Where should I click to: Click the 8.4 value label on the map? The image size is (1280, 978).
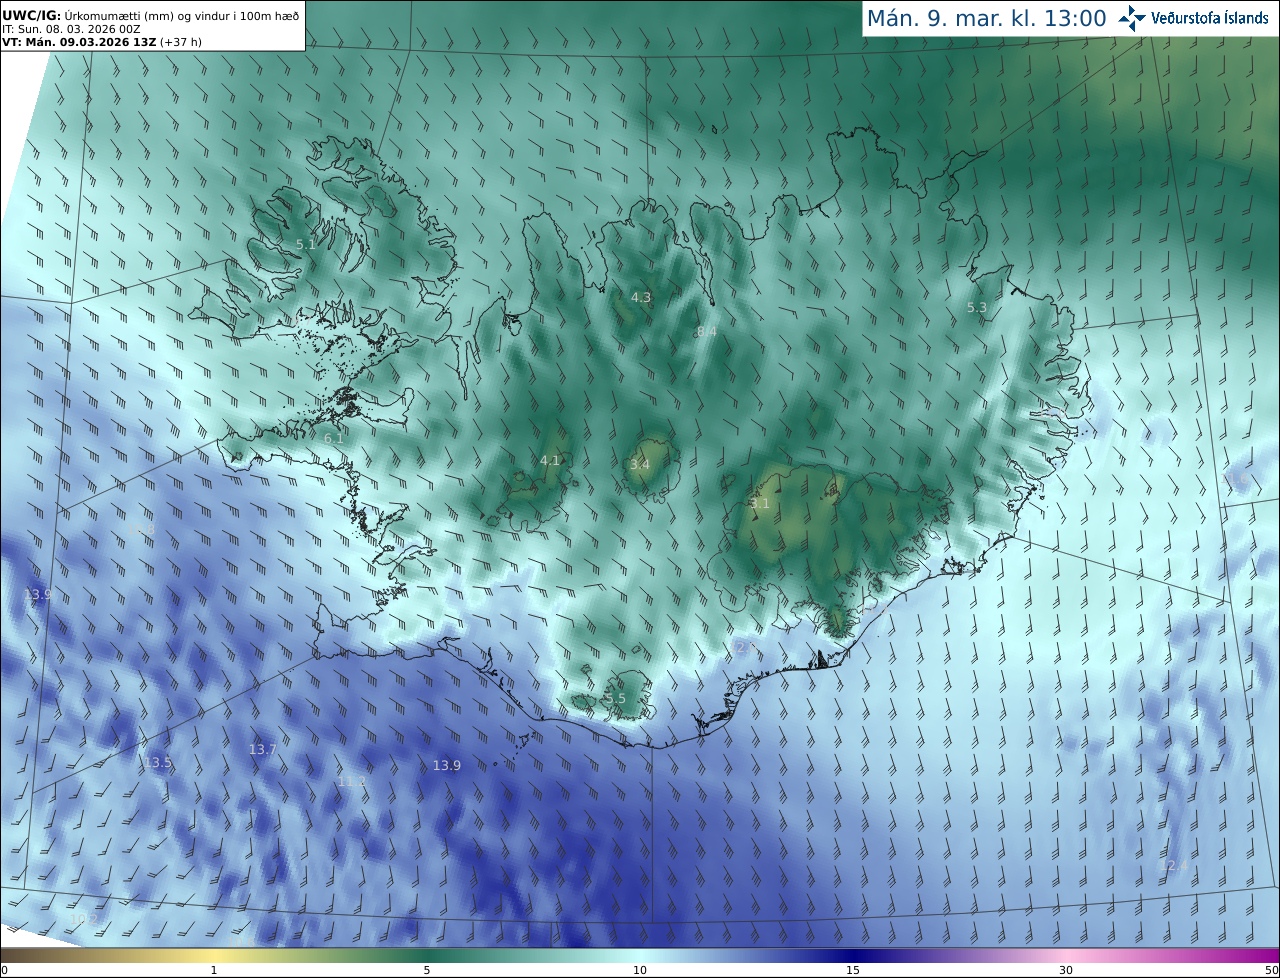pyautogui.click(x=707, y=331)
